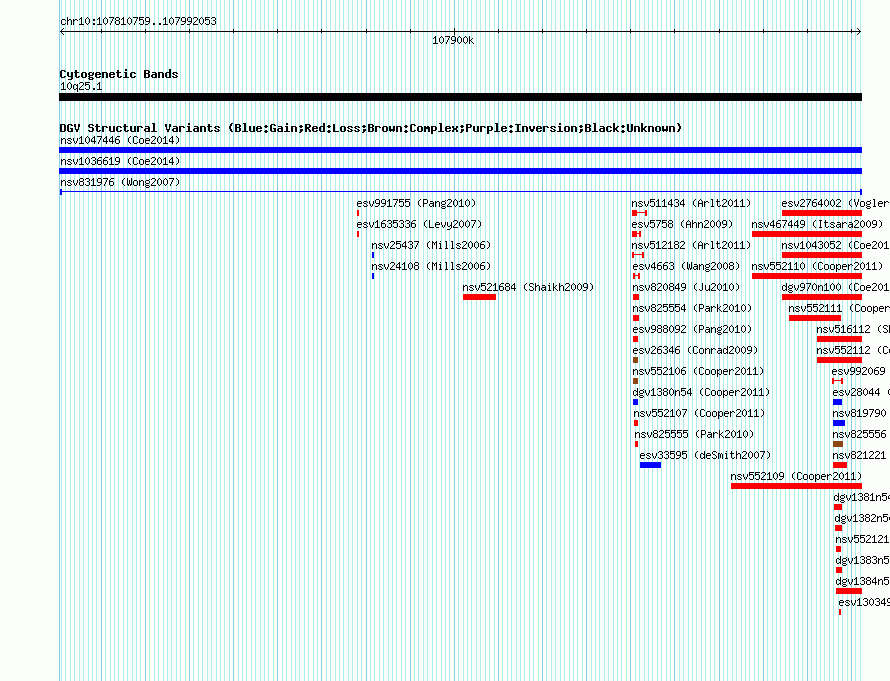Click the black 10q25.1 cytogenetic band bar

pos(460,97)
